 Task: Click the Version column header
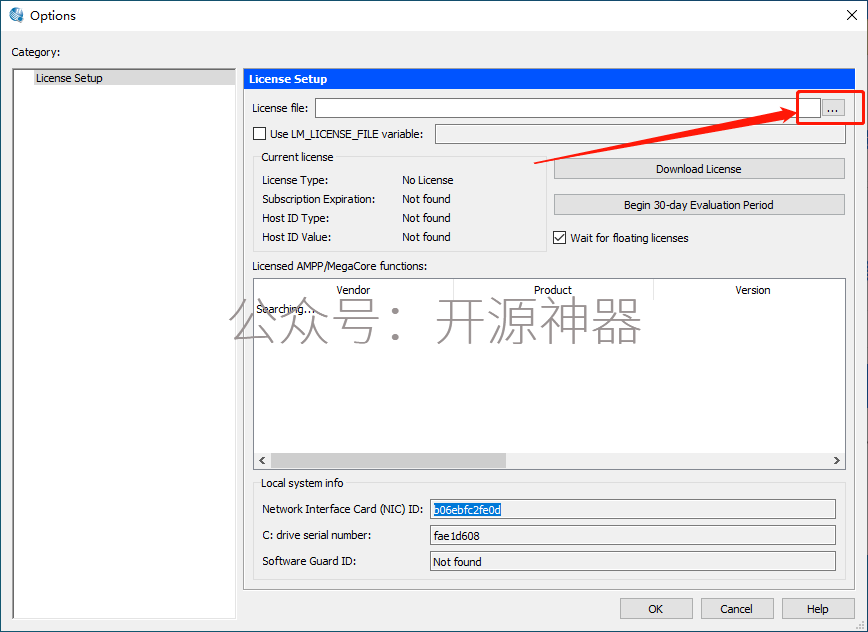click(752, 290)
